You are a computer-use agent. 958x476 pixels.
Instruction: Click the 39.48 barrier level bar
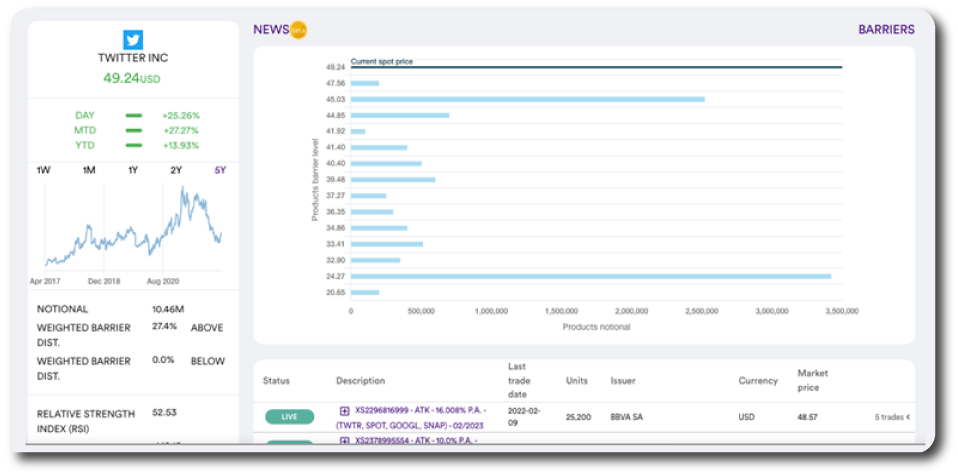click(393, 180)
